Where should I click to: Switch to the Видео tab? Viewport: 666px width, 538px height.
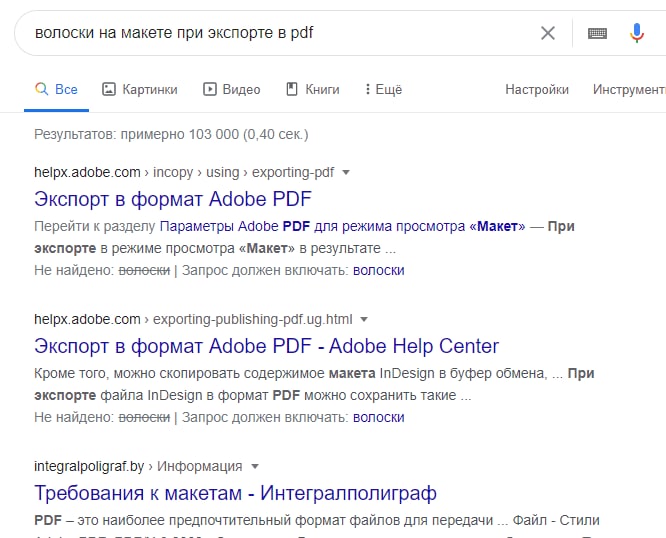(231, 89)
